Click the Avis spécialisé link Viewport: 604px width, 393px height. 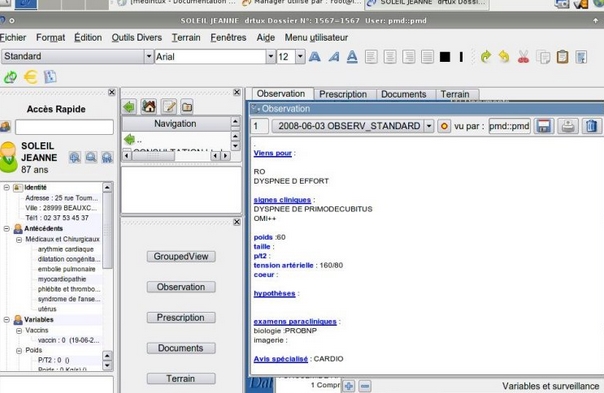point(281,359)
